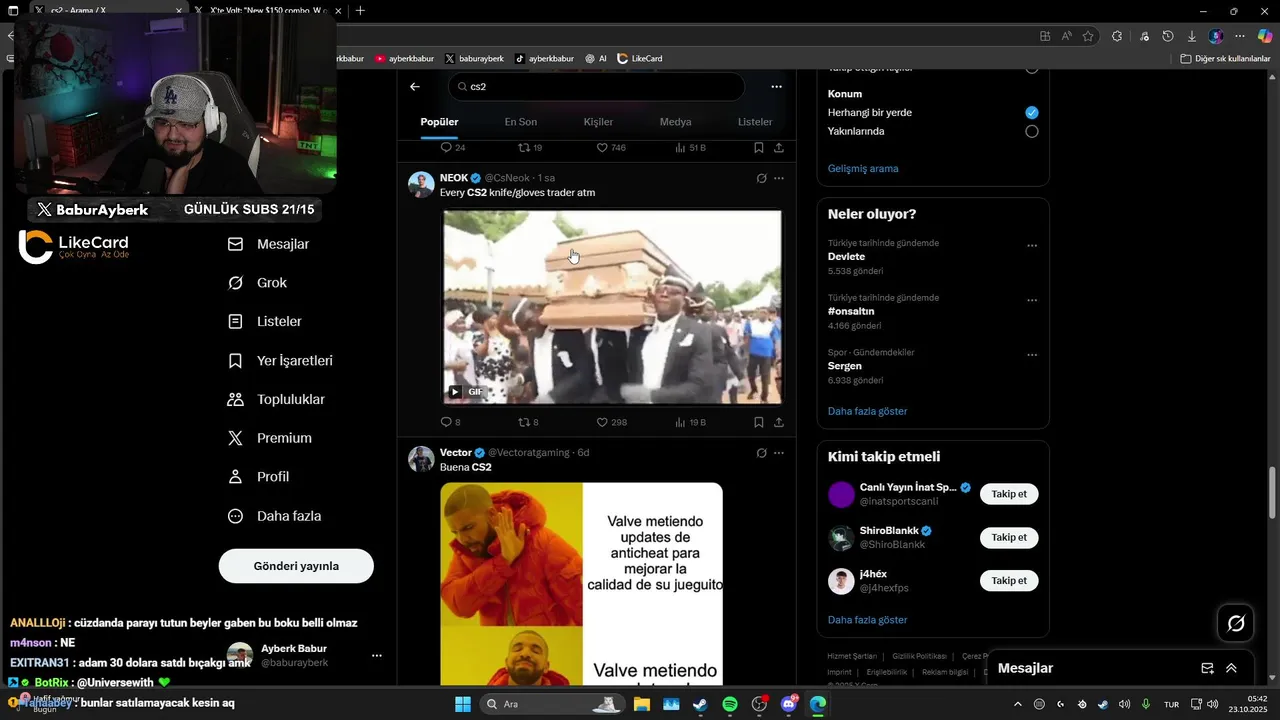This screenshot has height=720, width=1280.
Task: Open search options three-dot menu
Action: point(776,87)
